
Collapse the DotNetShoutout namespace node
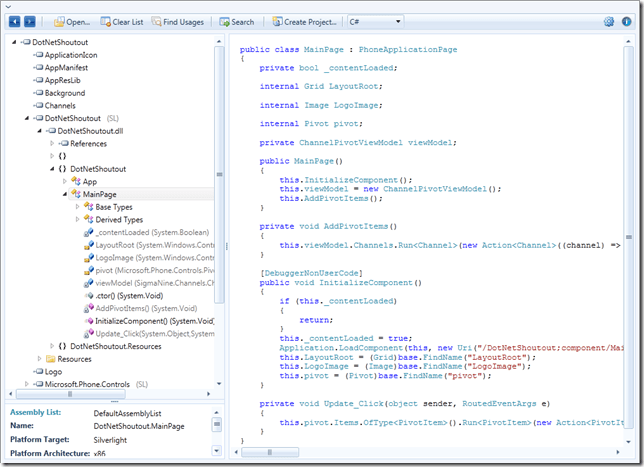click(x=52, y=169)
